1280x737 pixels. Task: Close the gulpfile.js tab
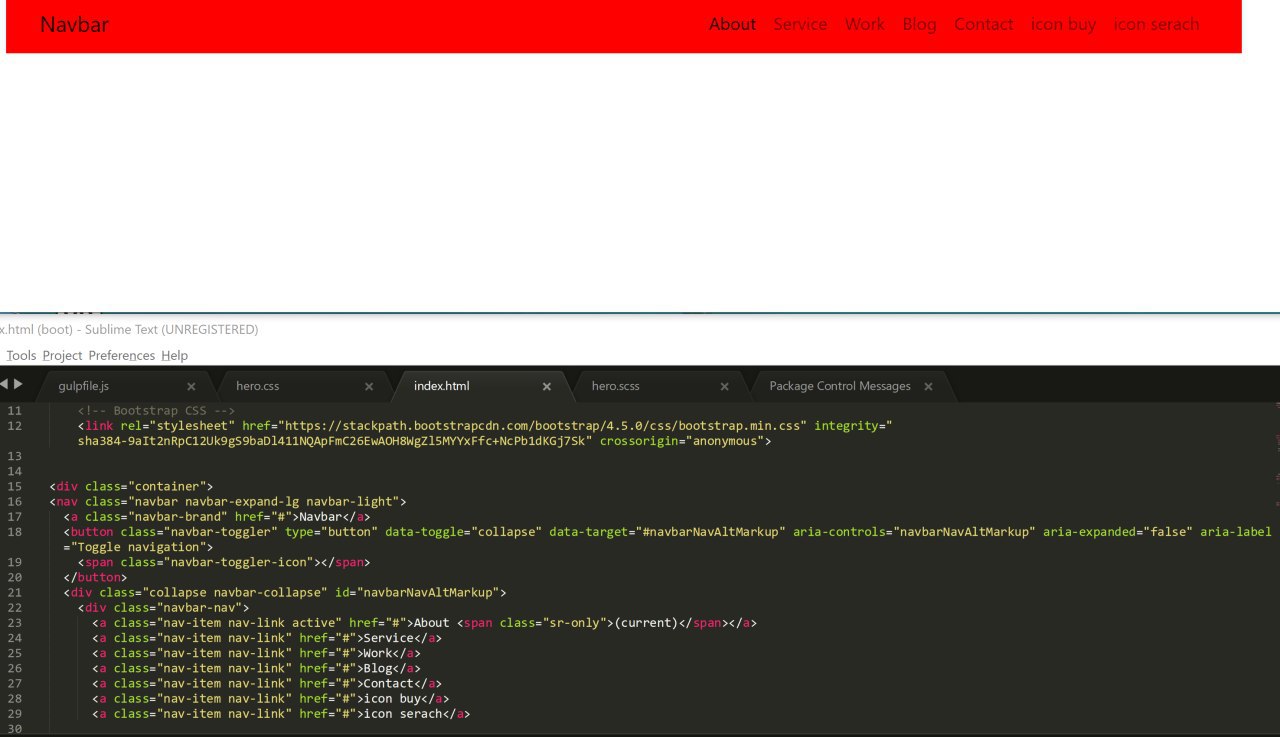[191, 387]
